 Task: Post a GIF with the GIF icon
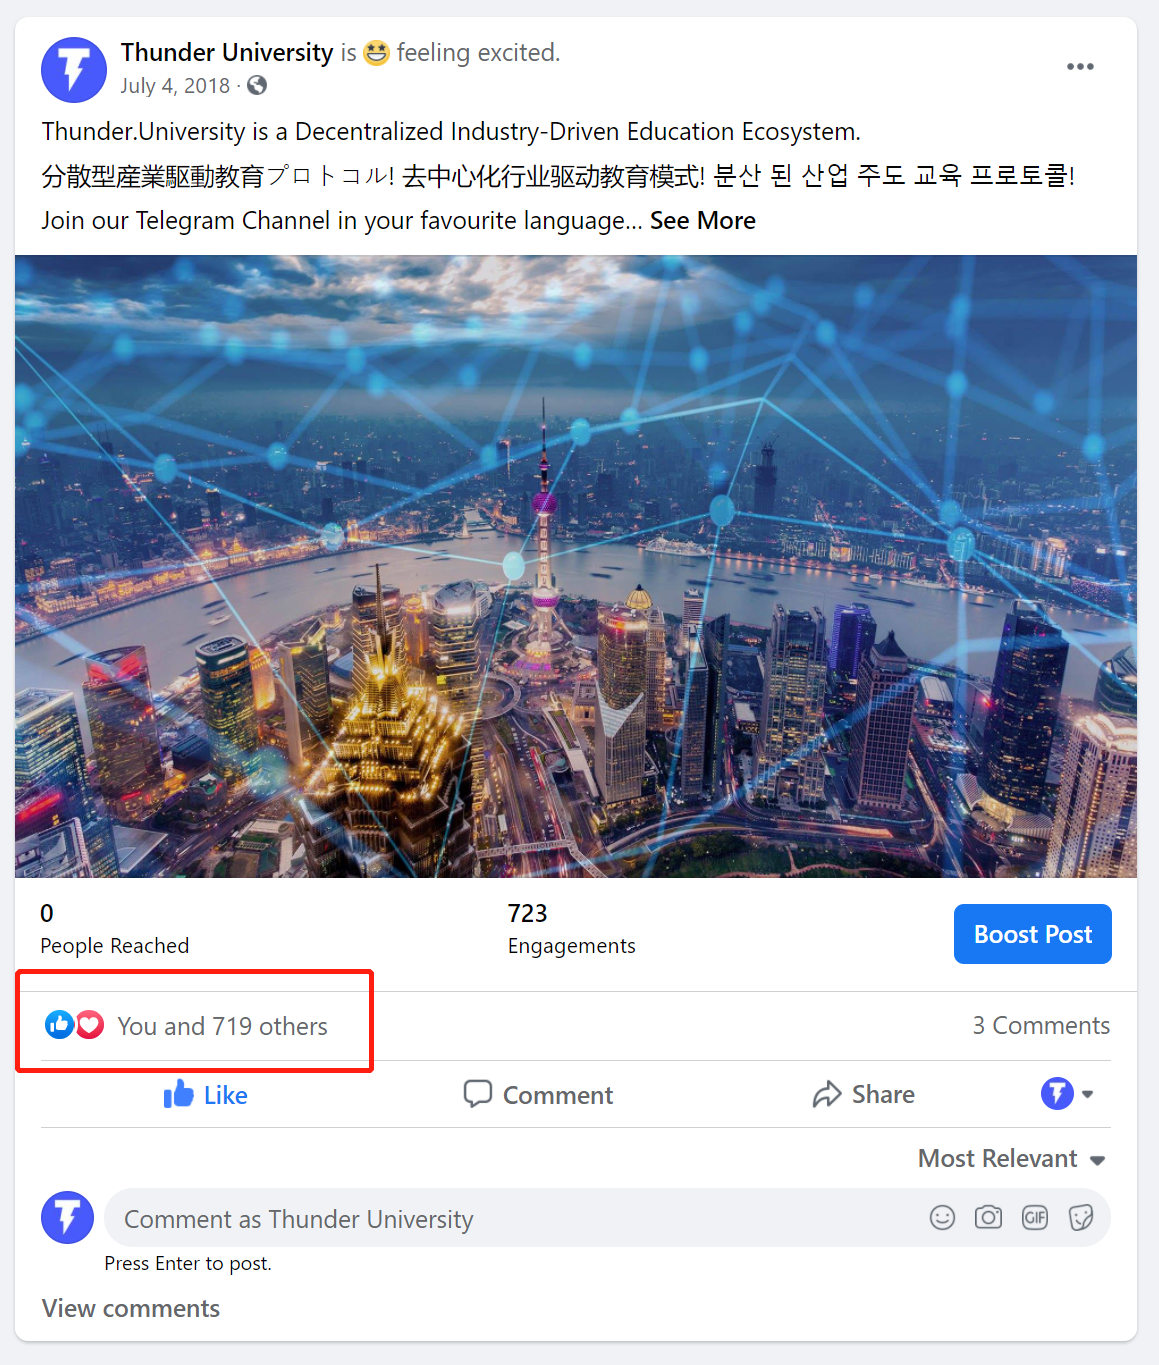(x=1035, y=1217)
